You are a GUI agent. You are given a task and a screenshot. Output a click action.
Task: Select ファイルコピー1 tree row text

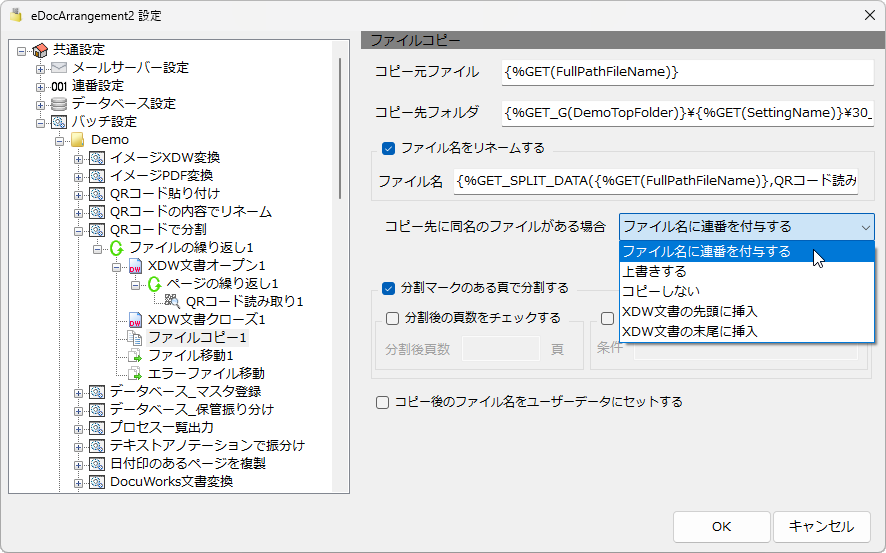[x=197, y=338]
